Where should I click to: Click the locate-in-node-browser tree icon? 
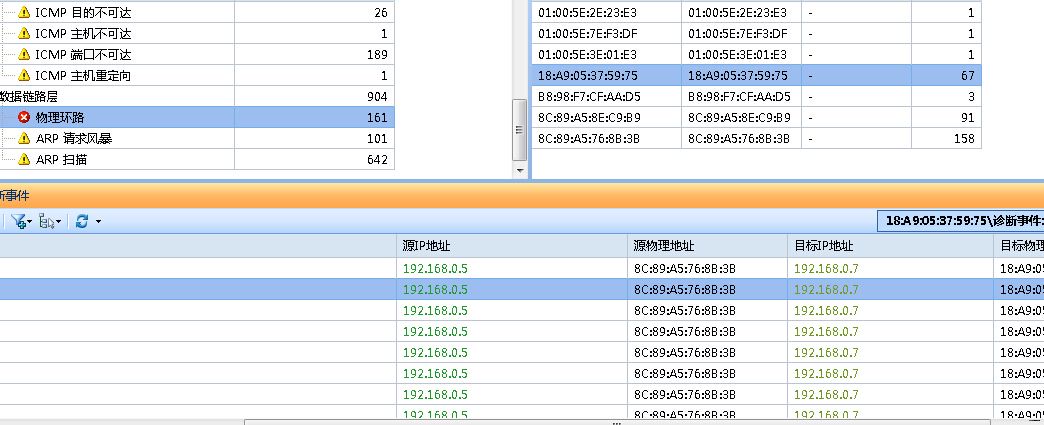pos(47,221)
